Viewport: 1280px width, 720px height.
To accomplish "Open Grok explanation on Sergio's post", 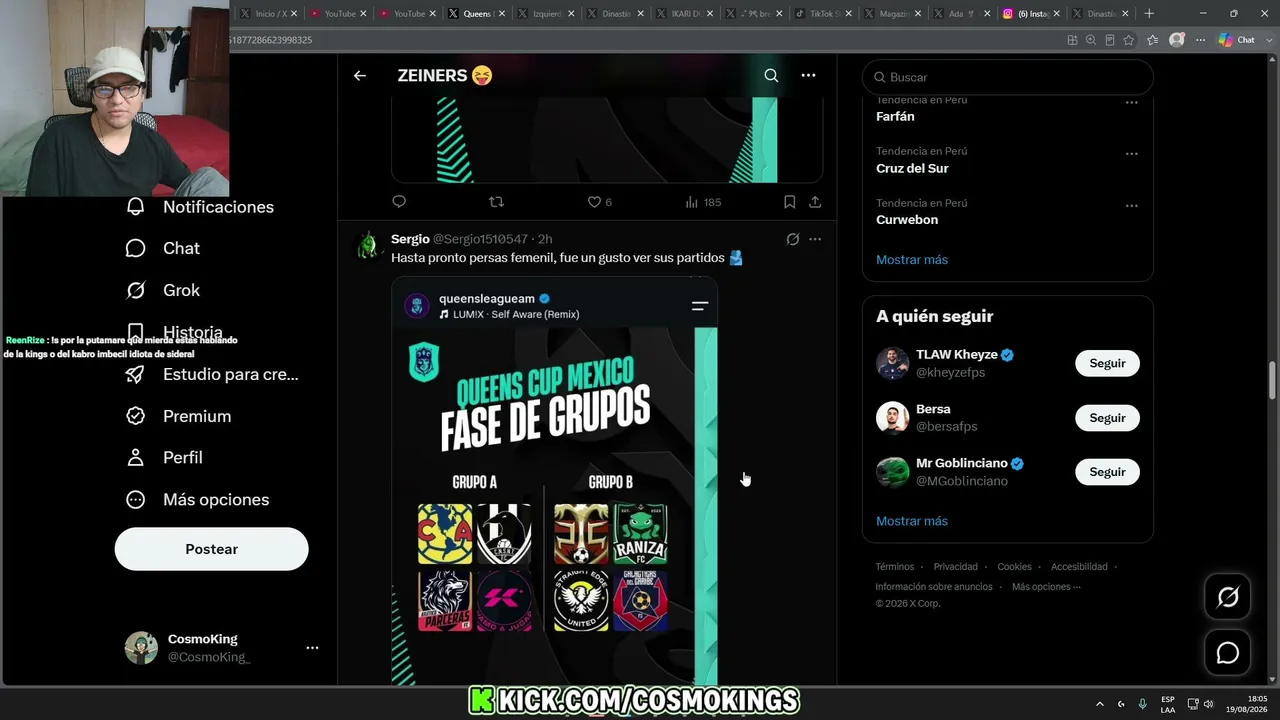I will tap(793, 239).
